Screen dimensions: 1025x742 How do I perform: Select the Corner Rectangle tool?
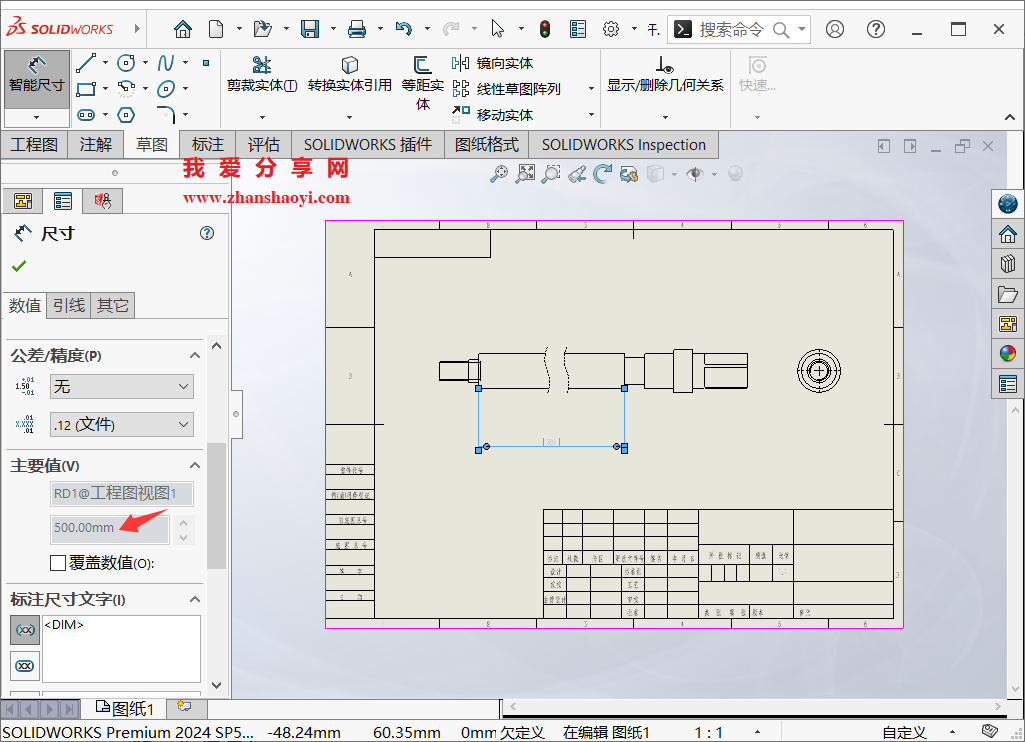pyautogui.click(x=87, y=89)
